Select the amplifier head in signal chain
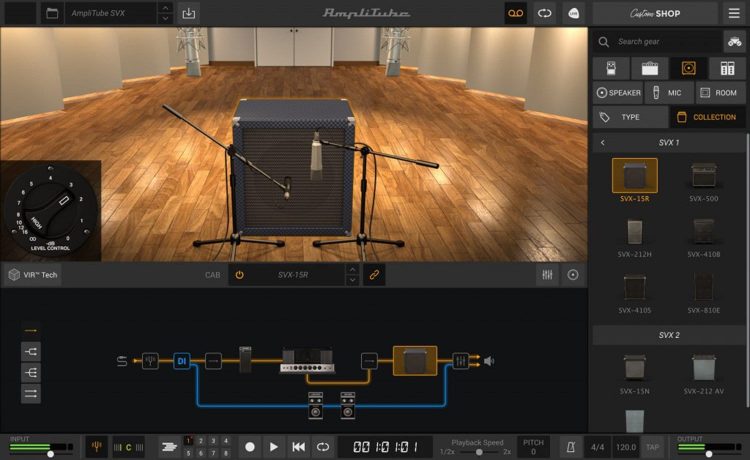Screen dimensions: 750x460 tap(307, 361)
